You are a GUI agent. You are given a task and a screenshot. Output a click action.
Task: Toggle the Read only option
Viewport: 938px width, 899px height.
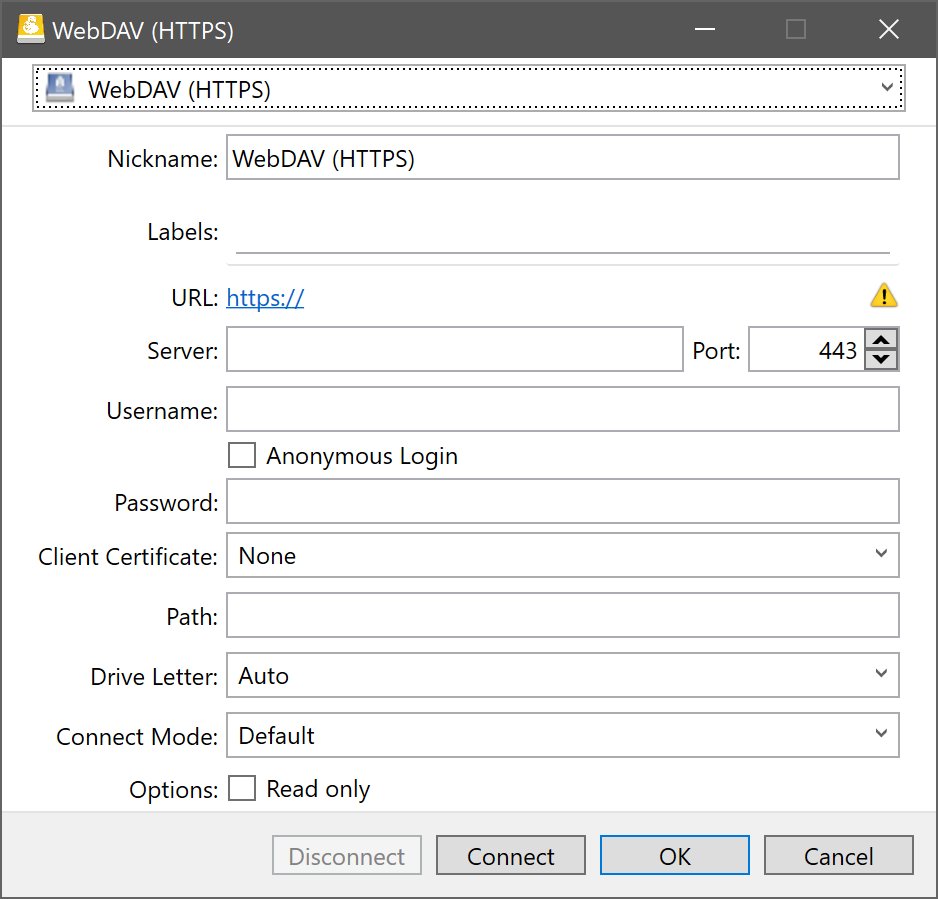[x=242, y=789]
